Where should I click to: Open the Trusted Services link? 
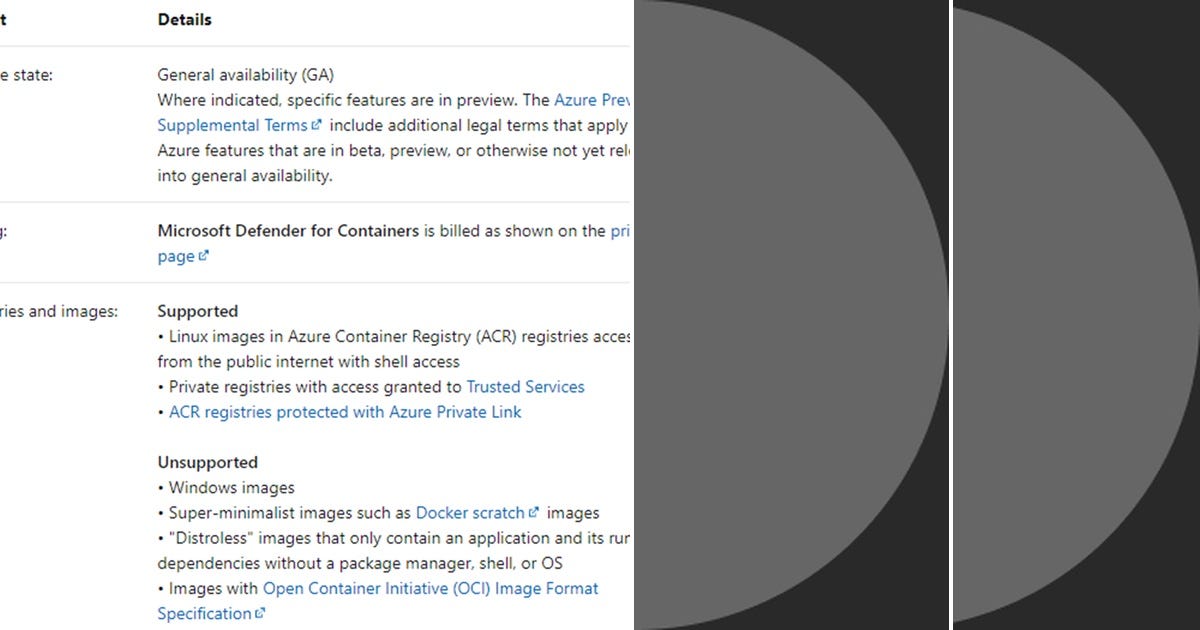(x=525, y=386)
